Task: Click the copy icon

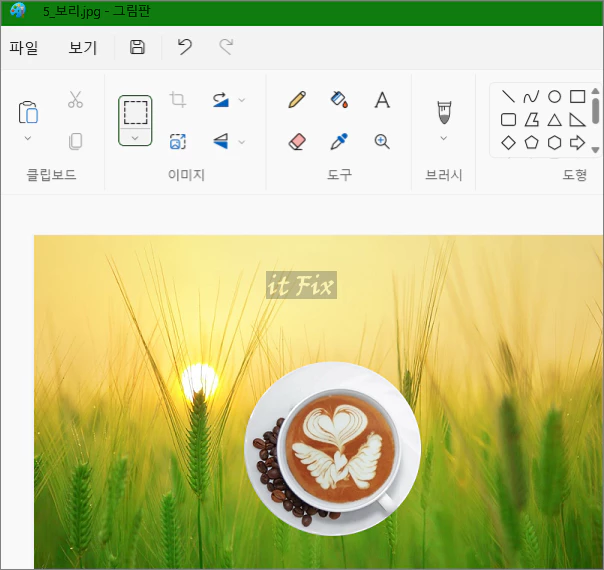Action: (76, 141)
